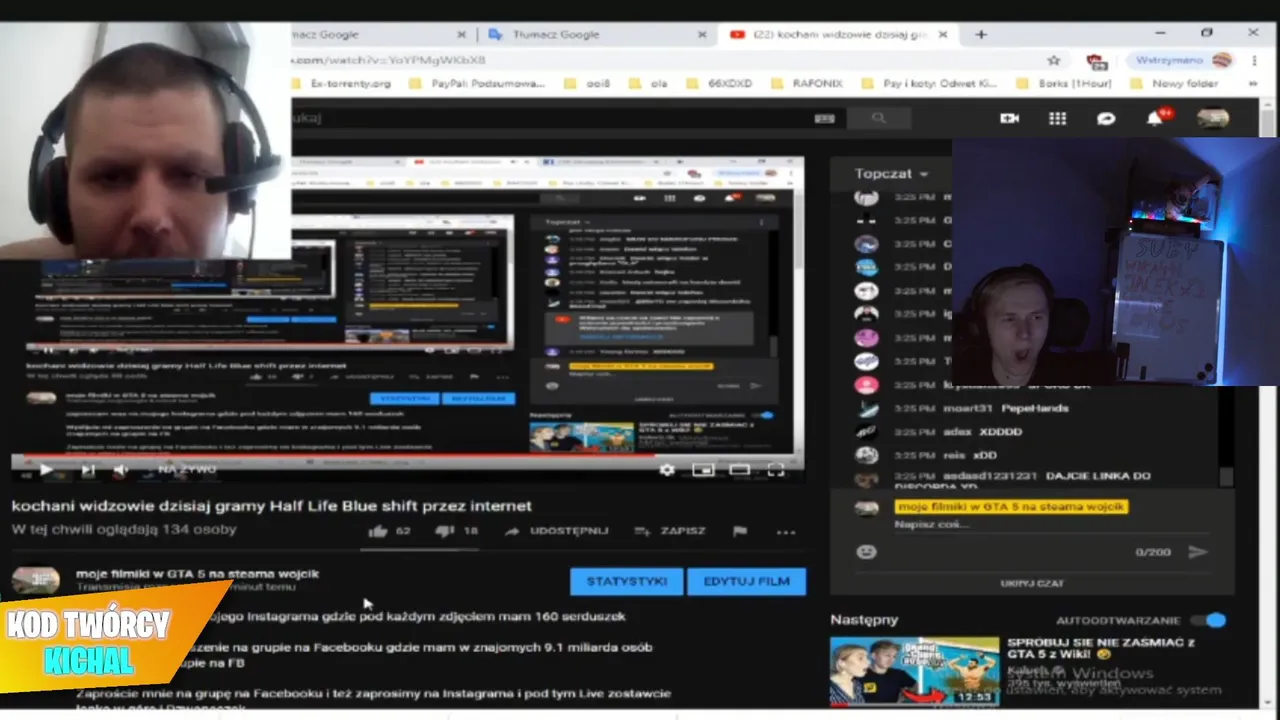The image size is (1280, 720).
Task: Open the Wstrzymano profile button
Action: point(1182,61)
